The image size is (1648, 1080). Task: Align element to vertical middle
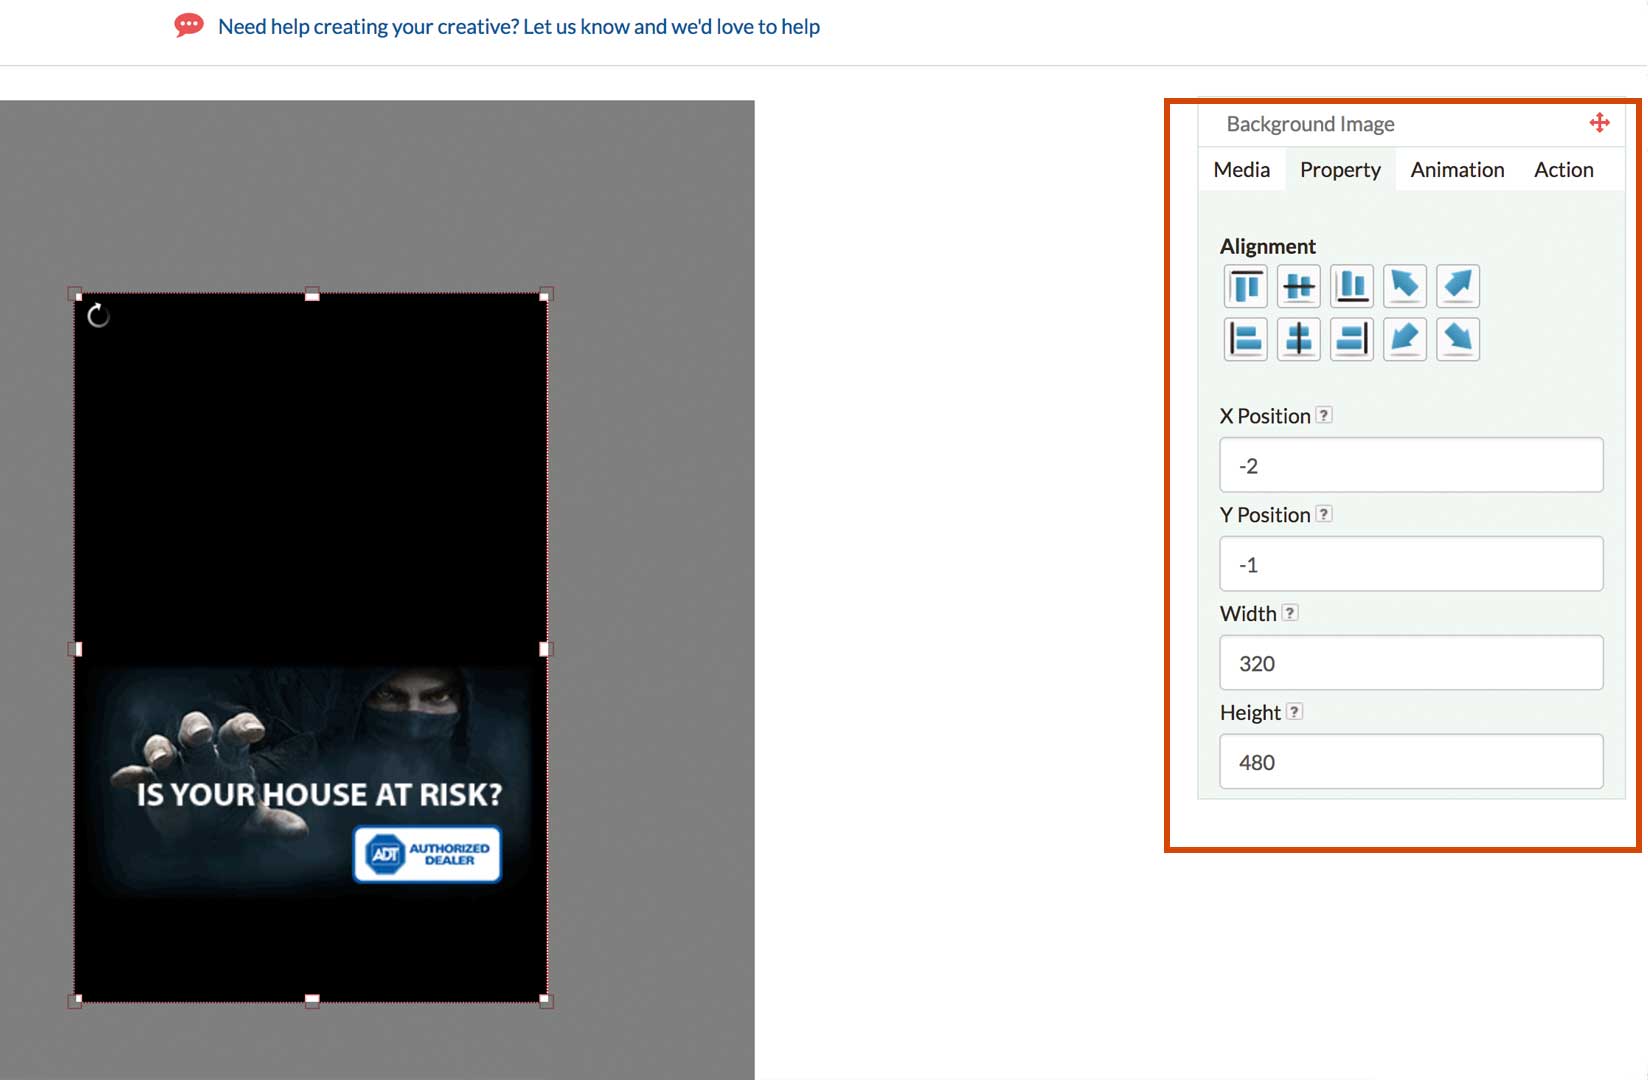click(x=1298, y=287)
